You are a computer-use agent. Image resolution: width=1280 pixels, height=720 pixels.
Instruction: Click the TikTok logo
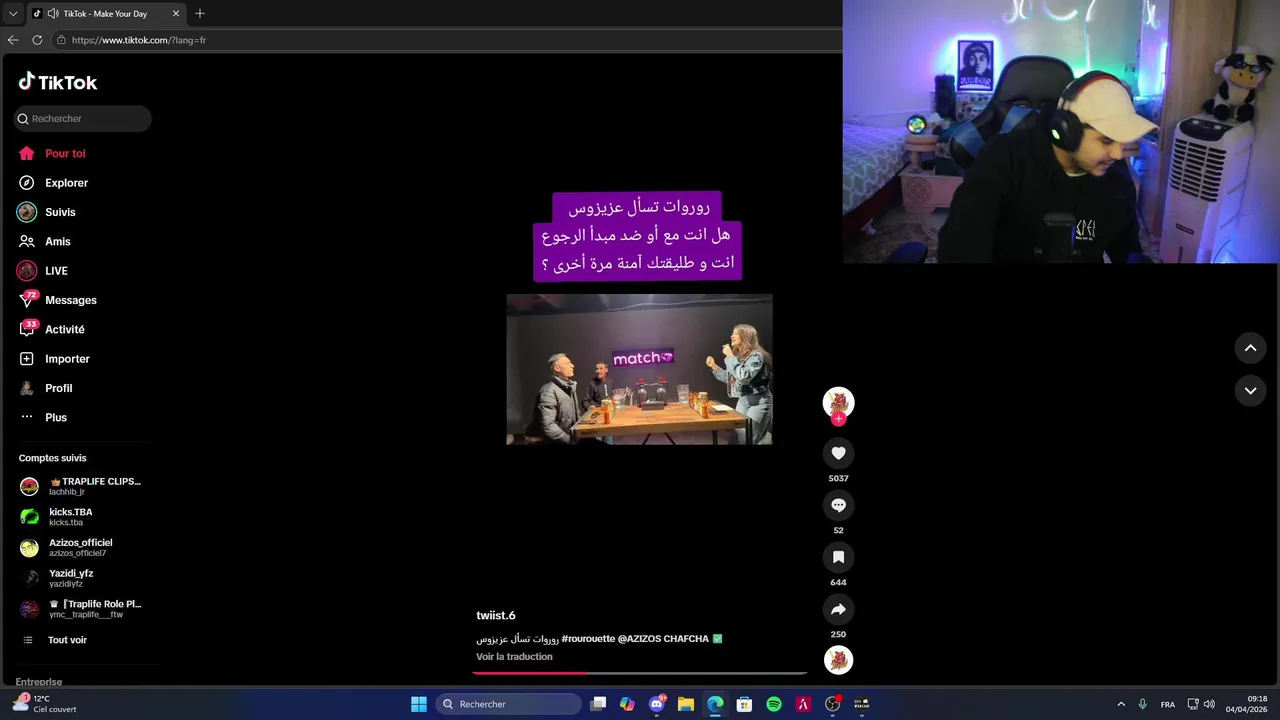point(58,82)
